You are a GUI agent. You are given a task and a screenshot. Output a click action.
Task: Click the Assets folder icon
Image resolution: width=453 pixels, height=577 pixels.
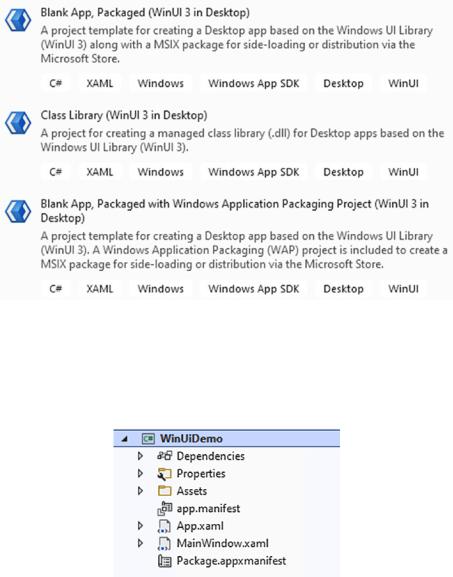[164, 491]
